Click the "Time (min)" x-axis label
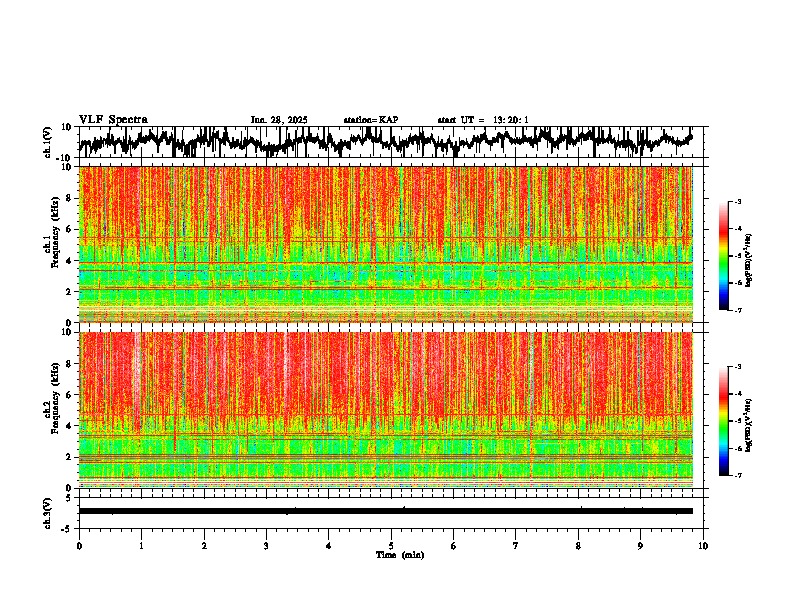The height and width of the screenshot is (612, 792). [400, 555]
